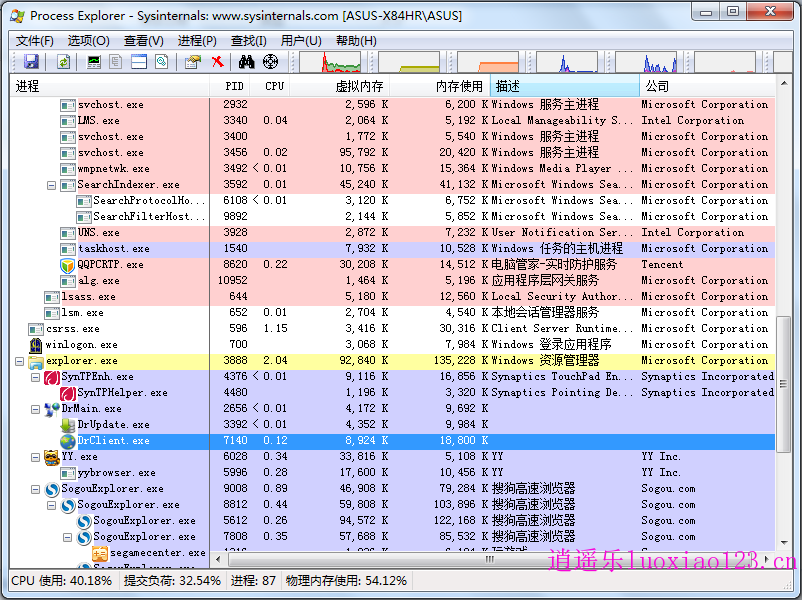Click the SynTPHelper.exe red icon
This screenshot has width=802, height=600.
(x=68, y=393)
